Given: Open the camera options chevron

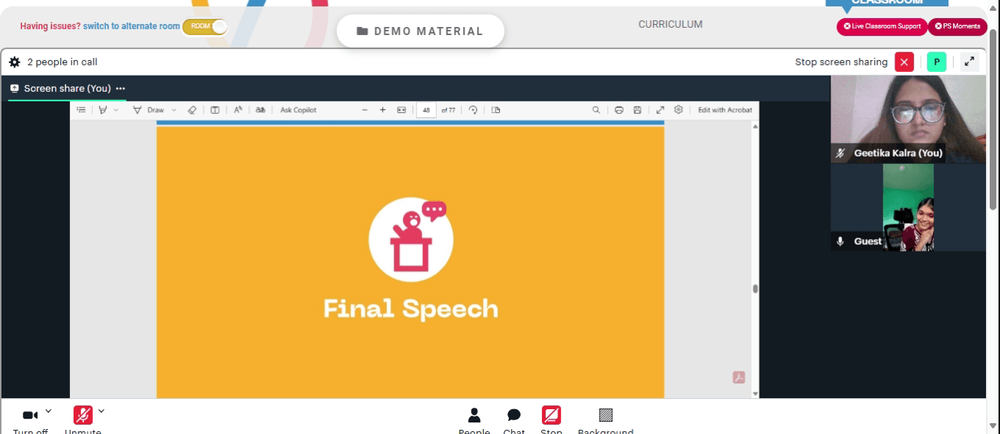Looking at the screenshot, I should click(x=48, y=411).
